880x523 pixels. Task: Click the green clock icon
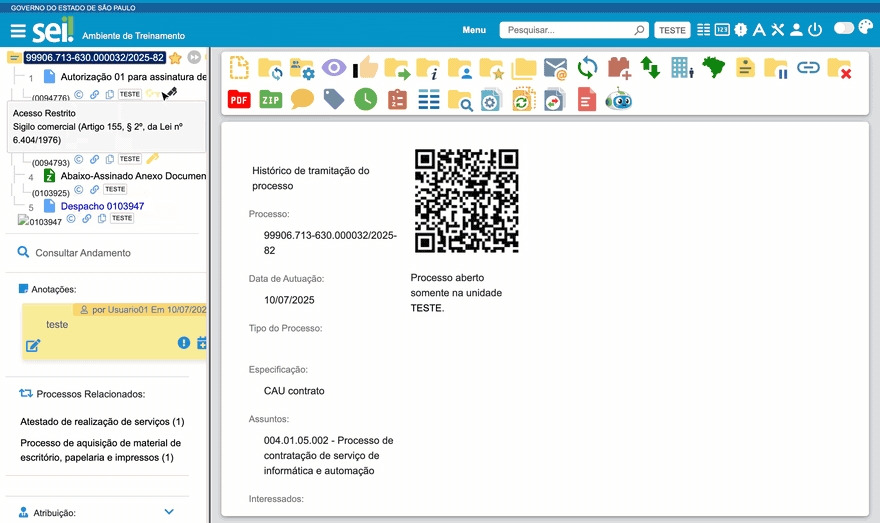pyautogui.click(x=365, y=99)
